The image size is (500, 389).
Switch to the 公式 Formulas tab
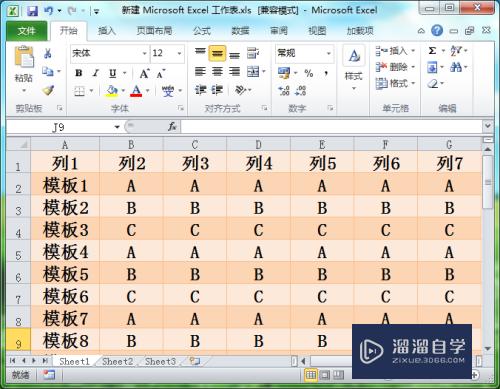tap(202, 31)
